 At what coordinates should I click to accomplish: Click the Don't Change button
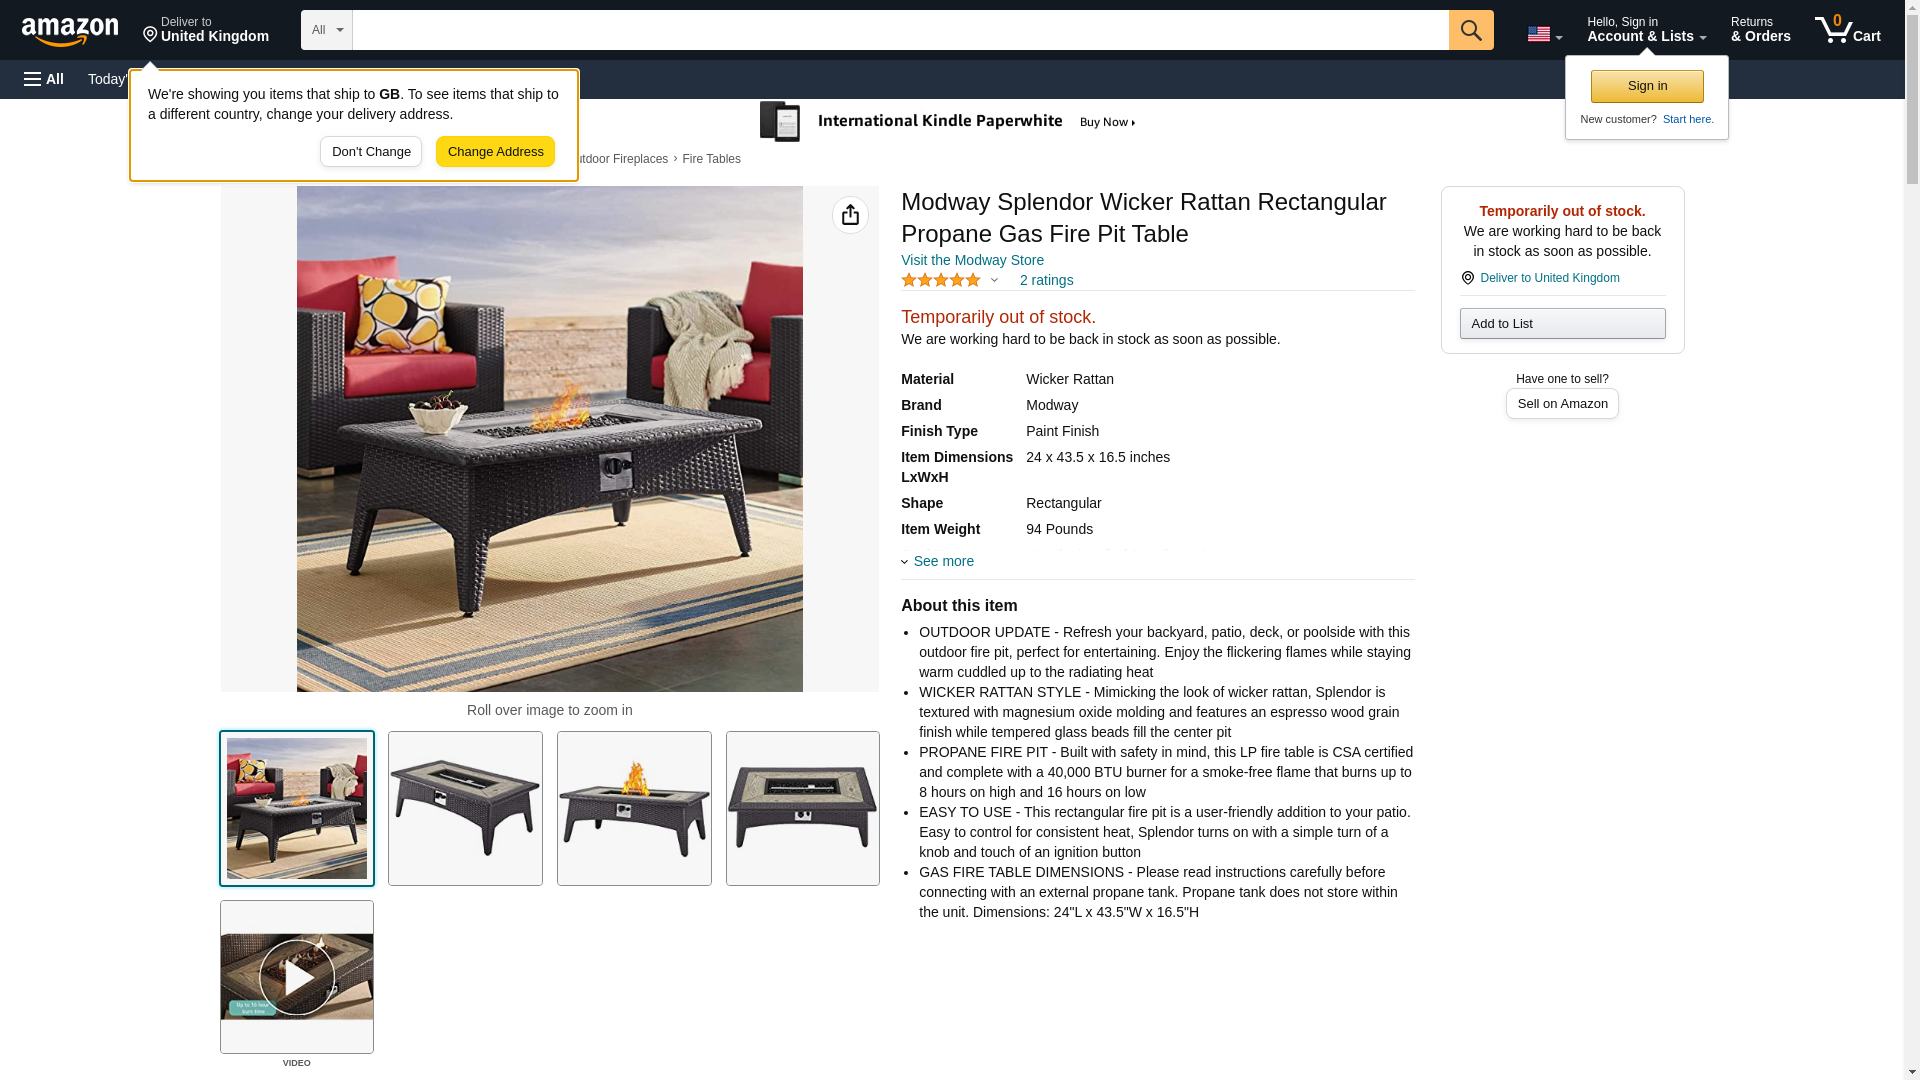(371, 152)
